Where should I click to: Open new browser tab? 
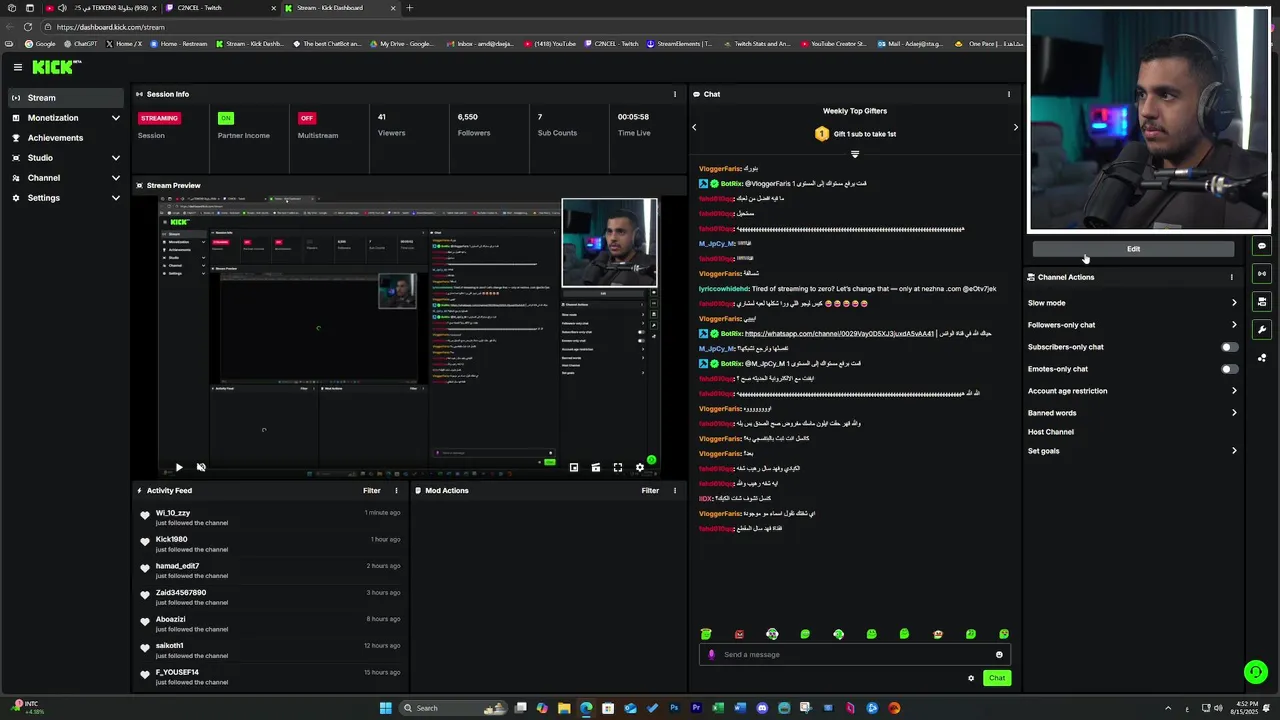click(409, 8)
